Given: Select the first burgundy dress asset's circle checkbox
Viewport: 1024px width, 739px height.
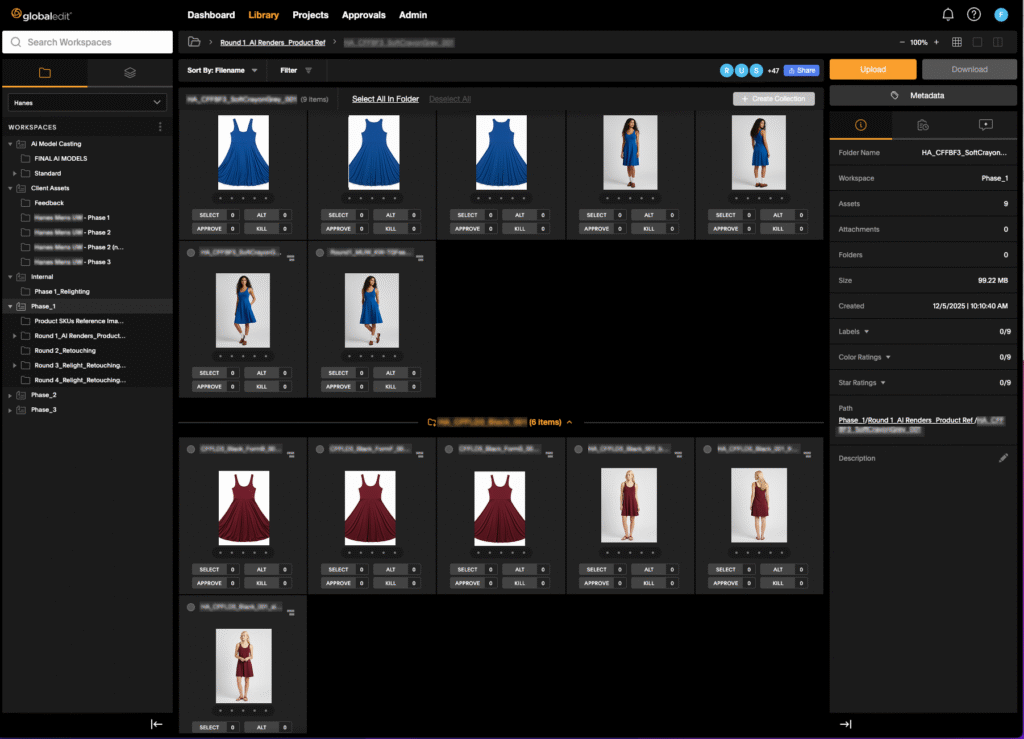Looking at the screenshot, I should [x=191, y=450].
